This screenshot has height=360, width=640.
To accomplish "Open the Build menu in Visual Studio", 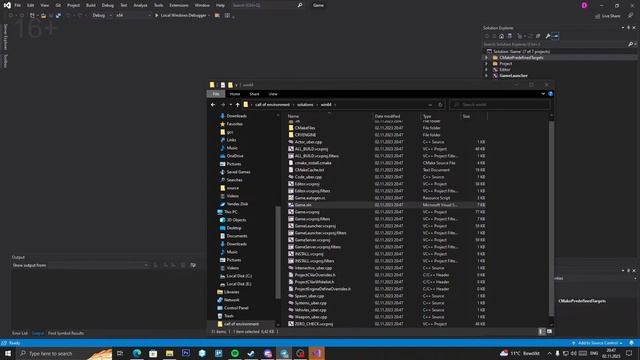I will (91, 5).
